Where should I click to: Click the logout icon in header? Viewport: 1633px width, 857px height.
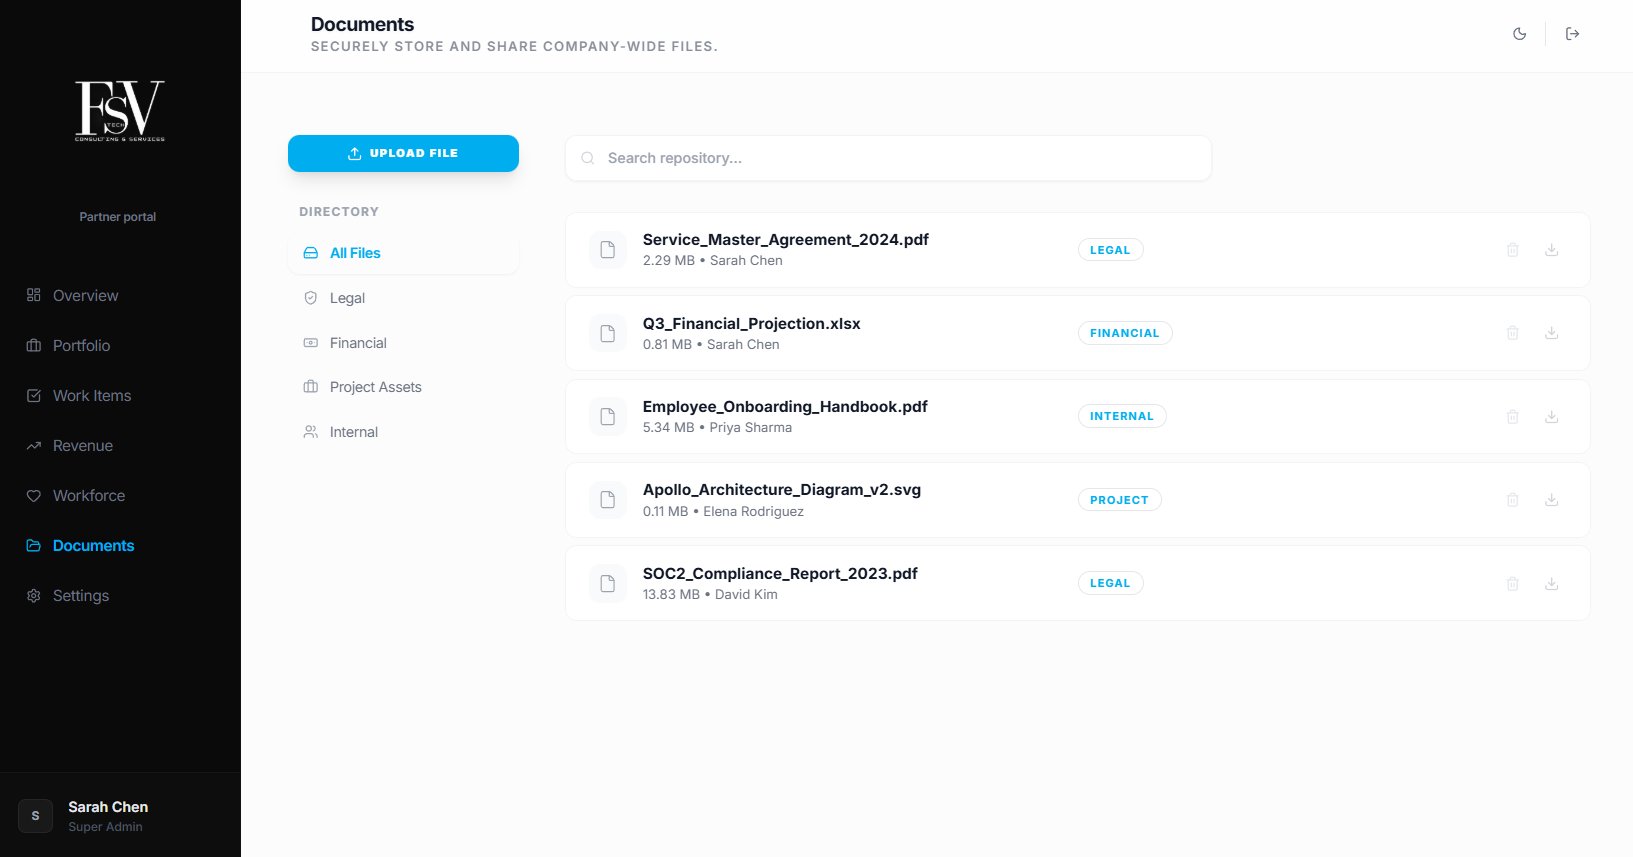point(1572,34)
